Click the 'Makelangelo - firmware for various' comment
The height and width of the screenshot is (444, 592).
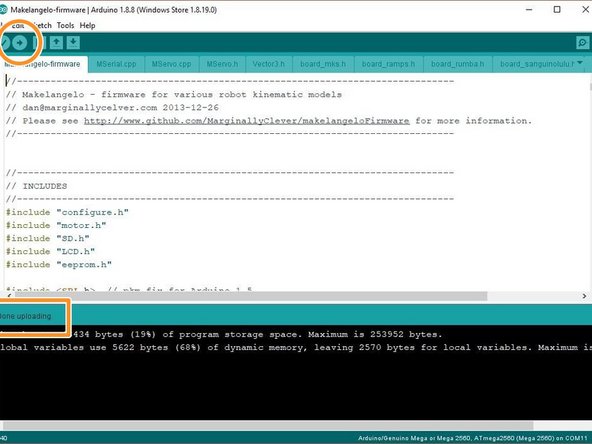tap(174, 94)
